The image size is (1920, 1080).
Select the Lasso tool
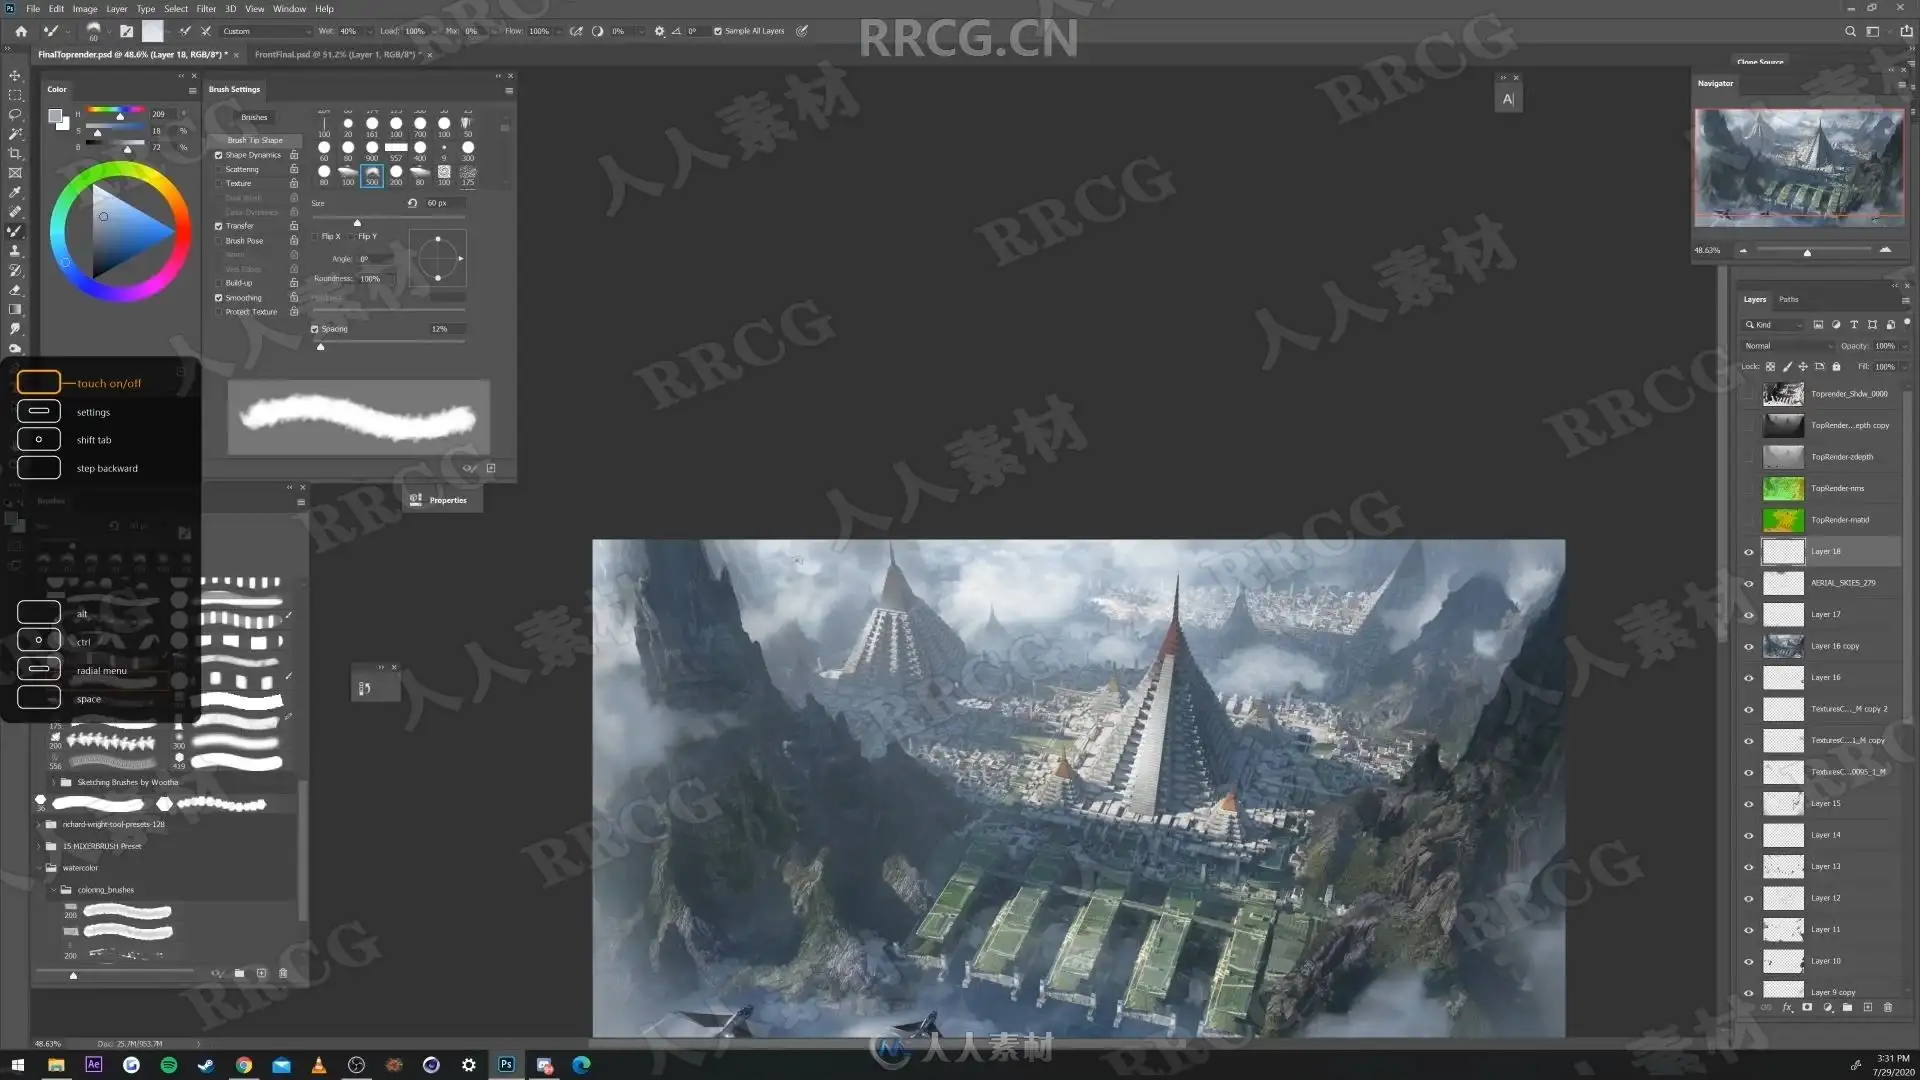(x=15, y=115)
